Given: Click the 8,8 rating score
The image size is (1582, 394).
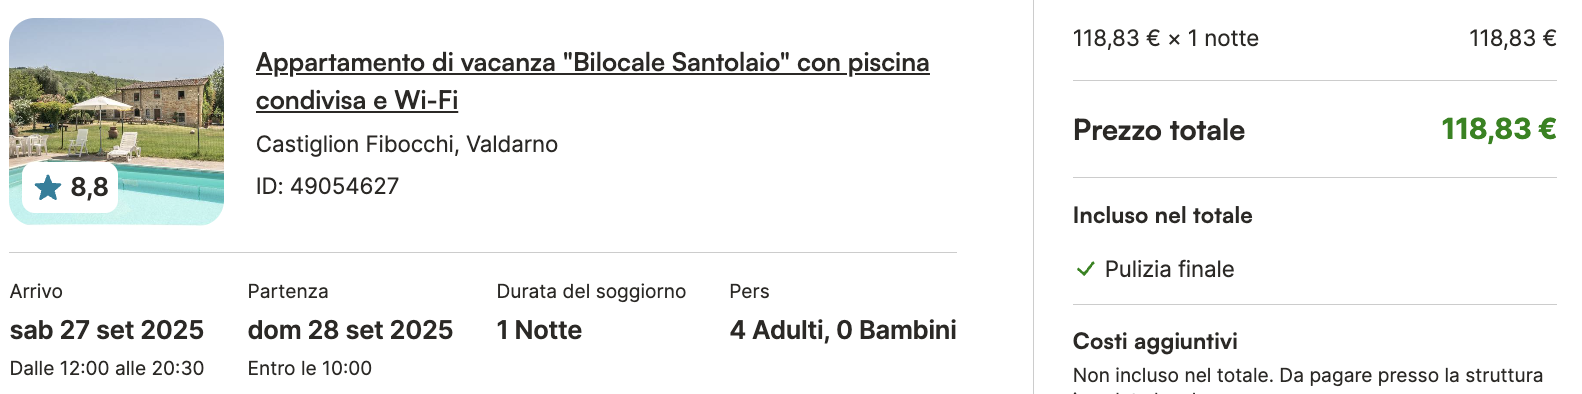Looking at the screenshot, I should click(x=89, y=187).
